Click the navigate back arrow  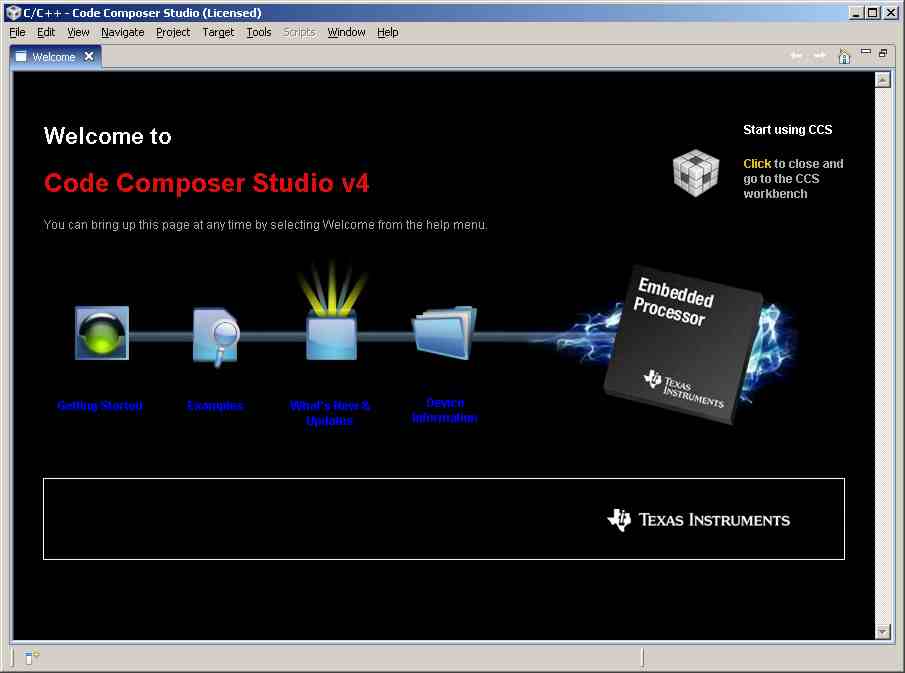pyautogui.click(x=796, y=55)
